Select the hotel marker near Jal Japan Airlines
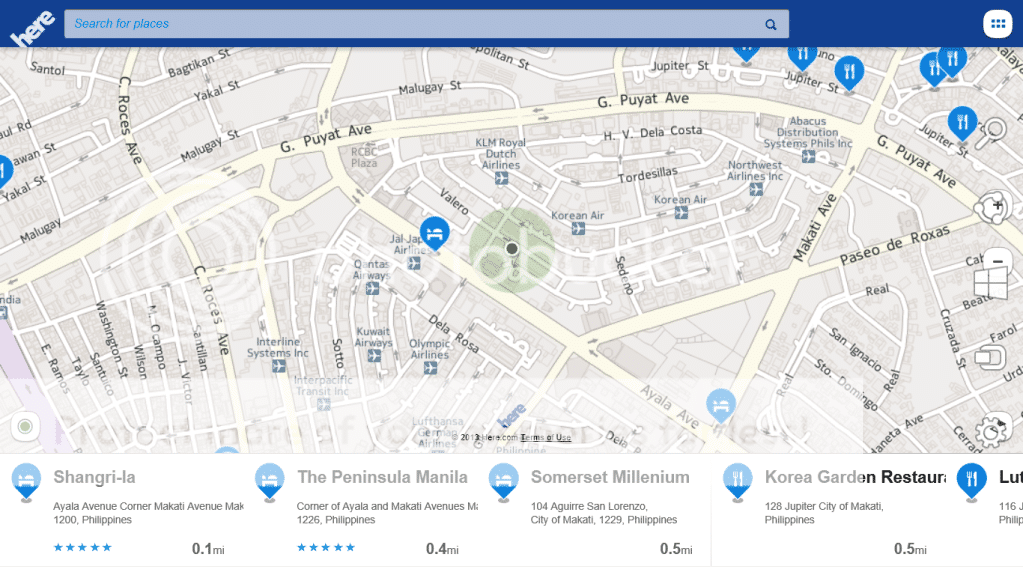Screen dimensions: 1023x575 tap(434, 234)
